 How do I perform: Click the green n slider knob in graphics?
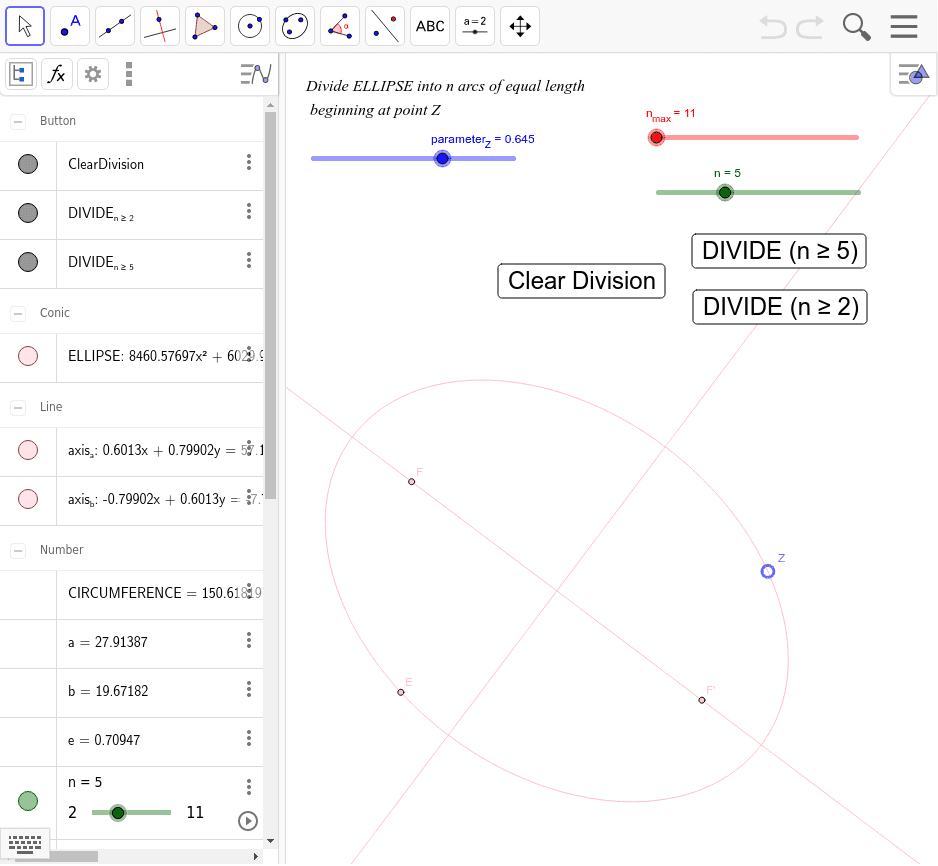725,193
